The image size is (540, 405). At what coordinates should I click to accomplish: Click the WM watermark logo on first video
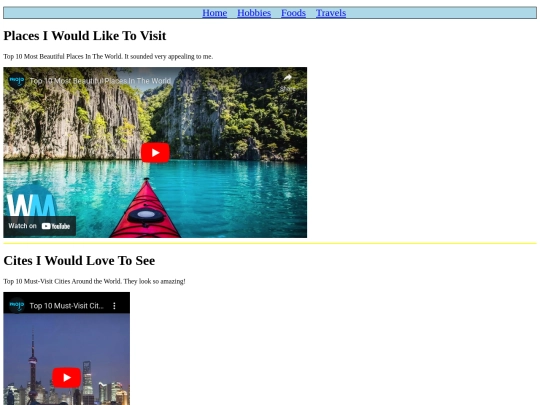click(x=32, y=205)
